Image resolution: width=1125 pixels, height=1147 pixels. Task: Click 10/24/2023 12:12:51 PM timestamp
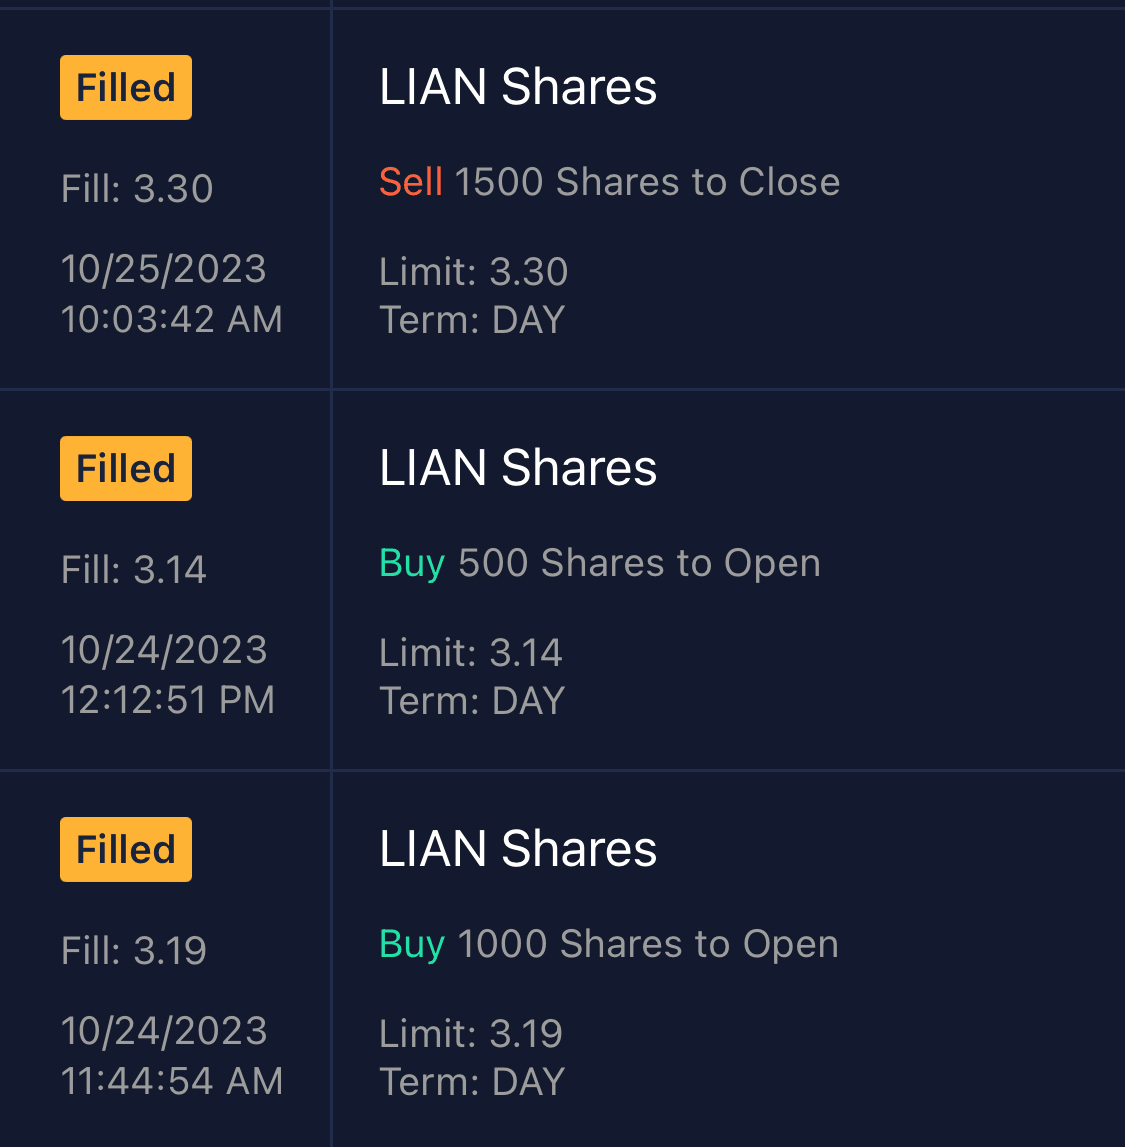[x=167, y=675]
